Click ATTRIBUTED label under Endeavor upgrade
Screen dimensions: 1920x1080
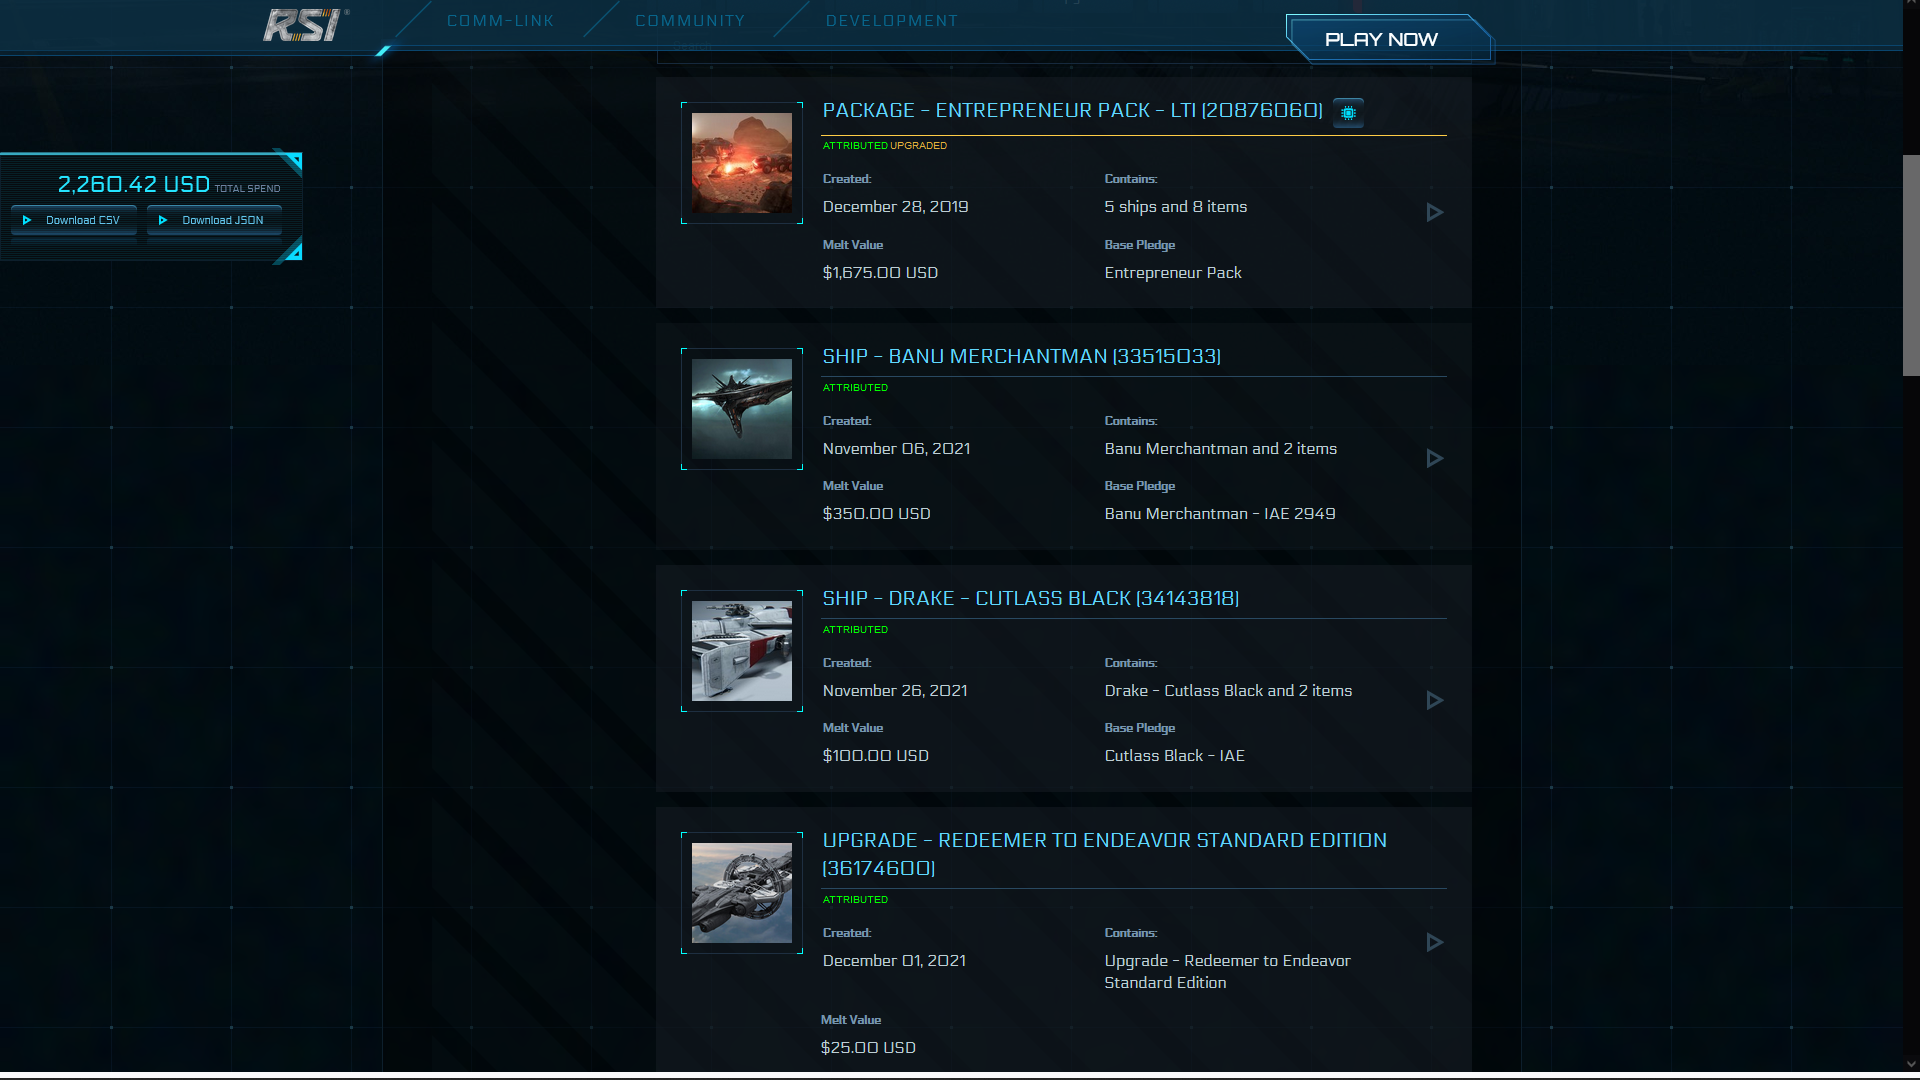click(x=855, y=900)
